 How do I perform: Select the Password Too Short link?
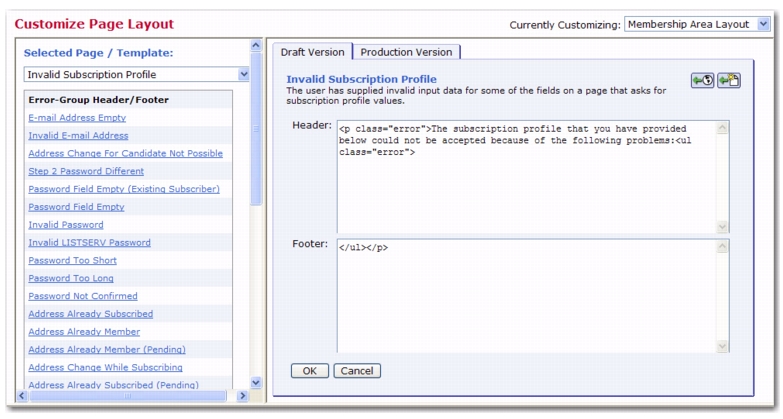72,260
